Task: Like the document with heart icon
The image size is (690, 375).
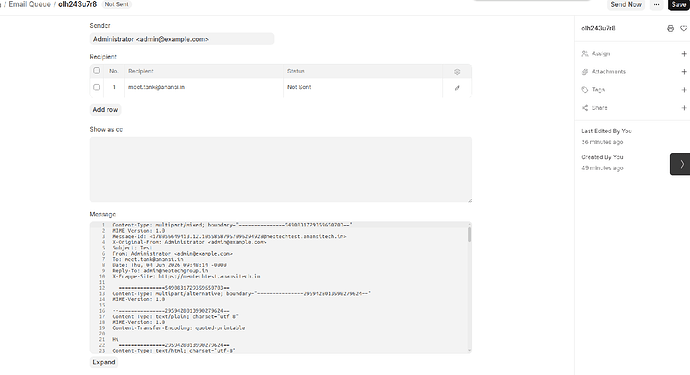Action: click(683, 28)
